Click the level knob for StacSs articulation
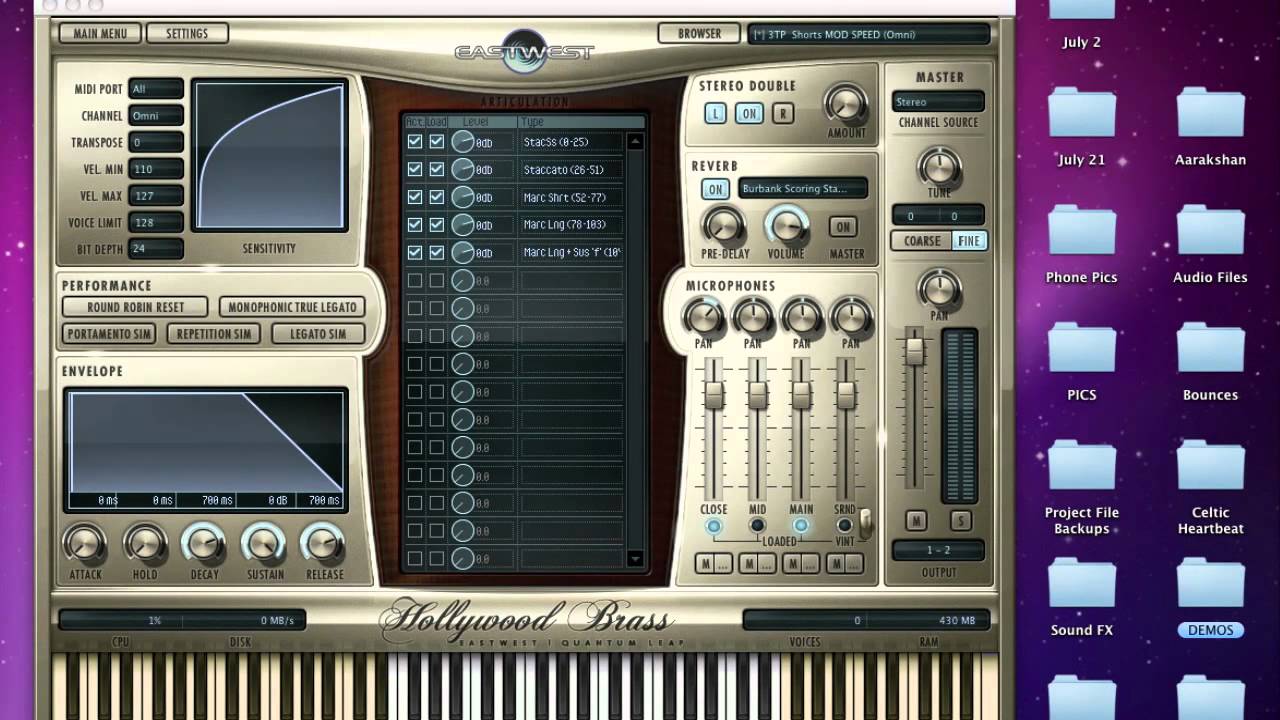 (462, 142)
